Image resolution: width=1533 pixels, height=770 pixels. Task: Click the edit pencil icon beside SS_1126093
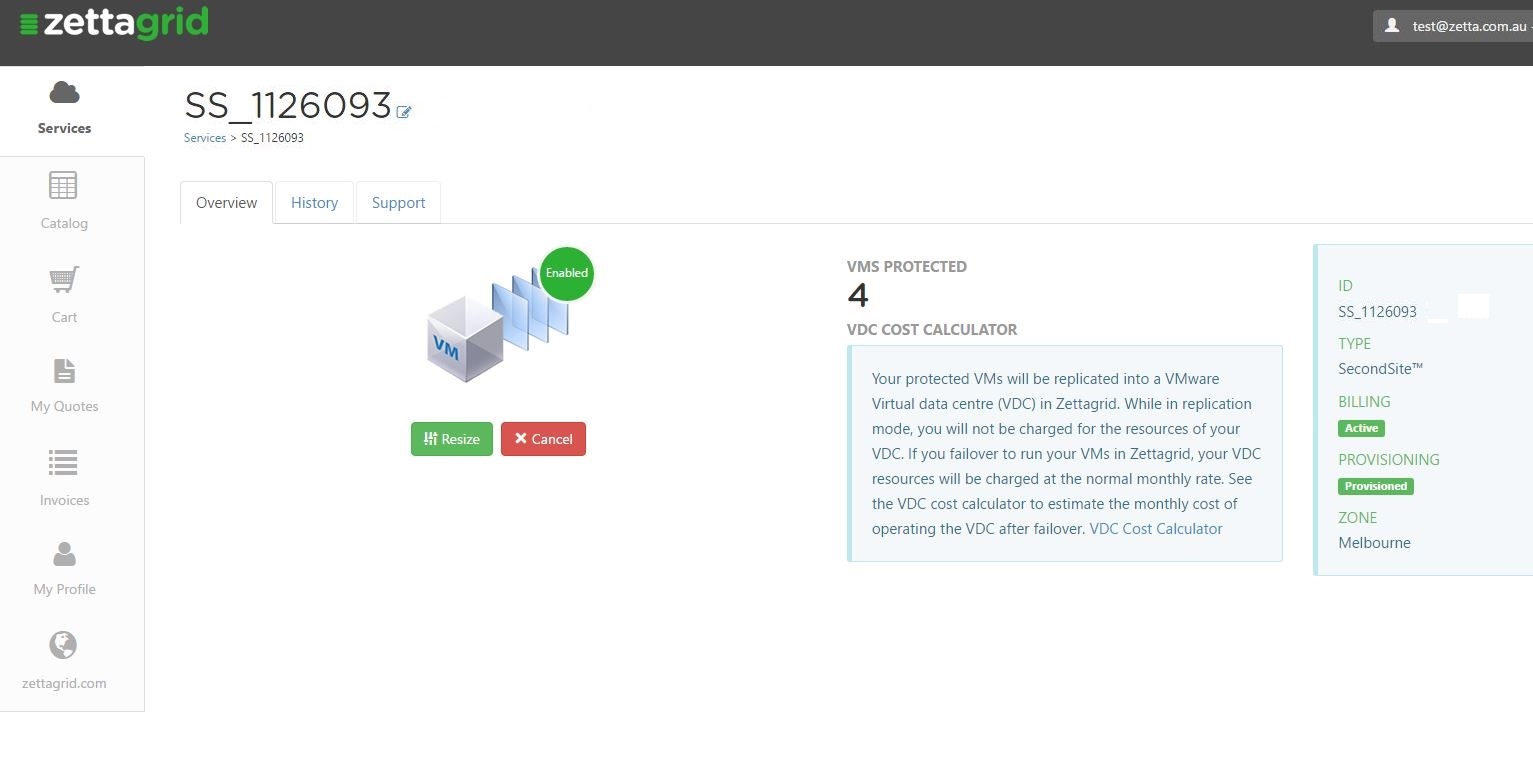404,112
